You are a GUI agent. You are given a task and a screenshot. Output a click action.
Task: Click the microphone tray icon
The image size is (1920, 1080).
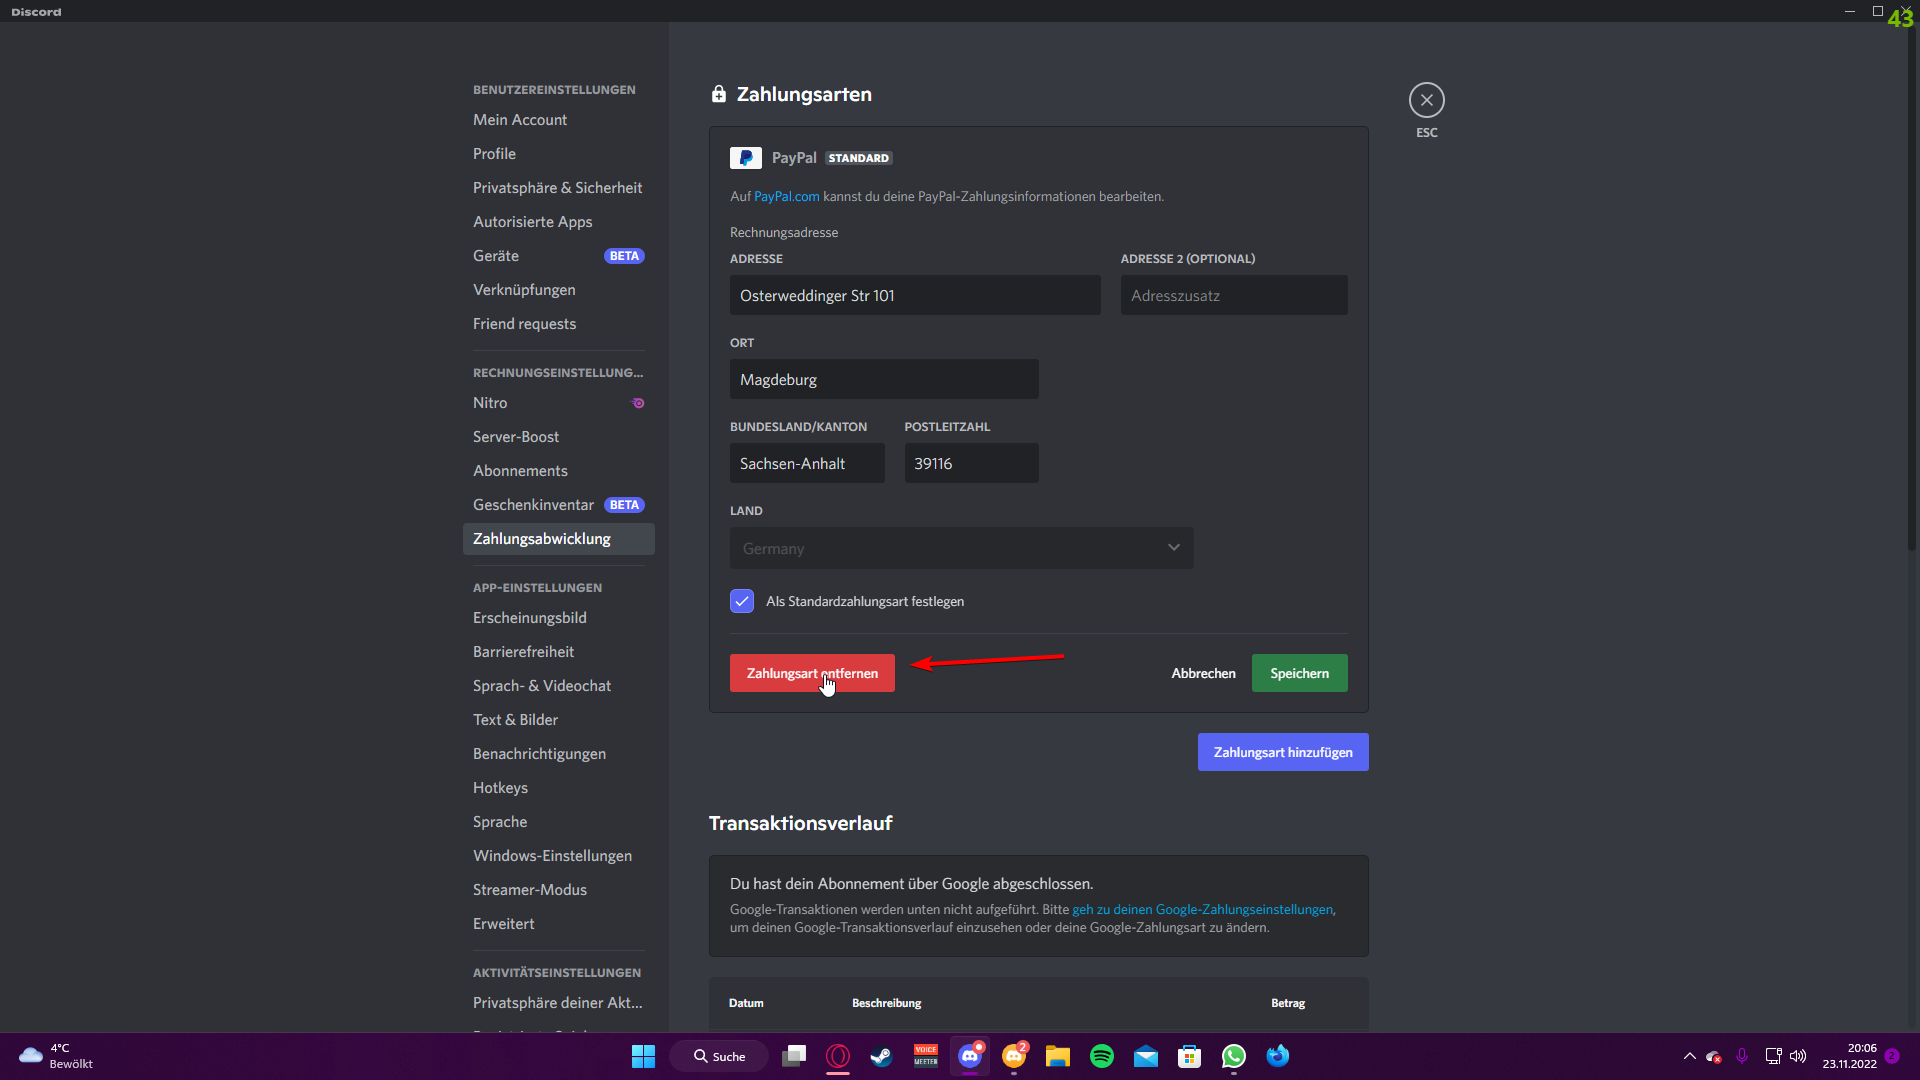click(1742, 1056)
